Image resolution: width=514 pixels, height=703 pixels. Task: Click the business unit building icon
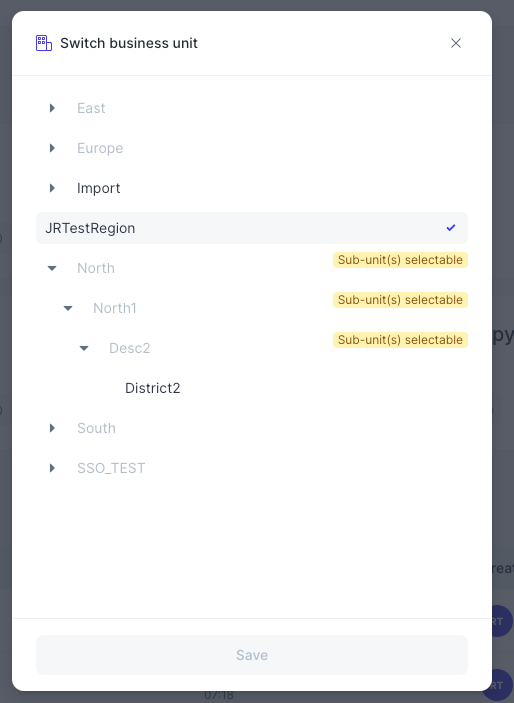click(x=44, y=43)
